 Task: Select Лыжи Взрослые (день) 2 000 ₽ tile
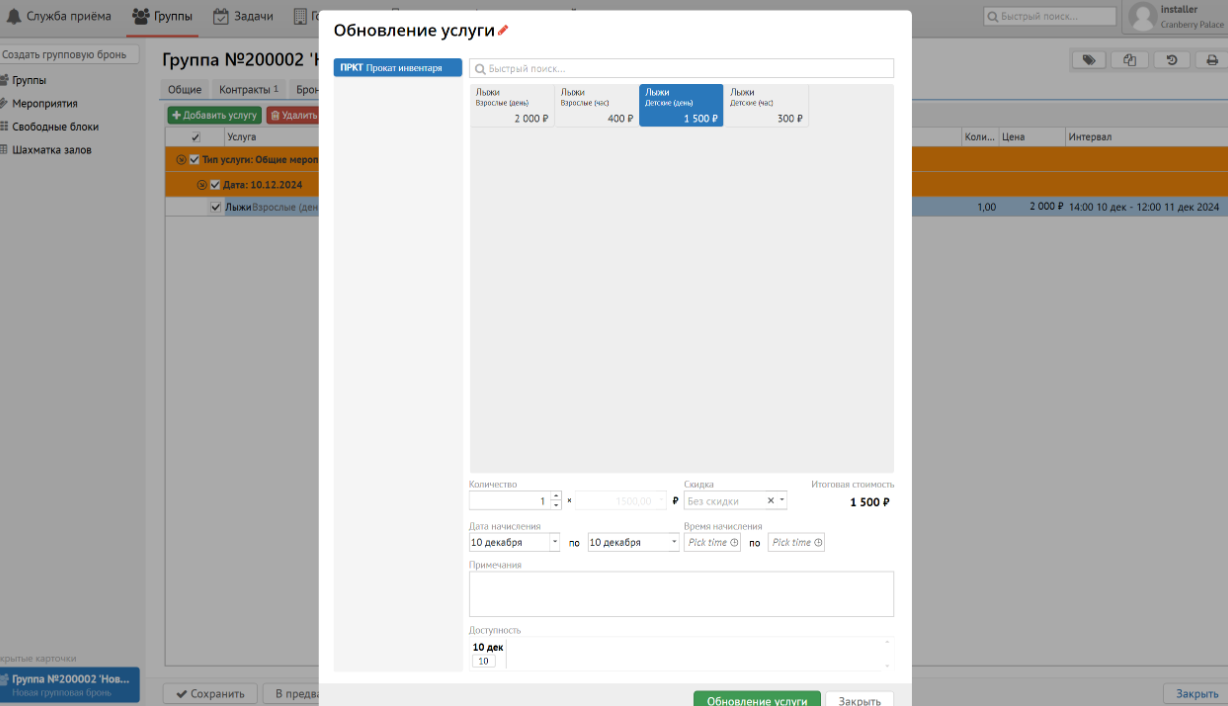[512, 105]
